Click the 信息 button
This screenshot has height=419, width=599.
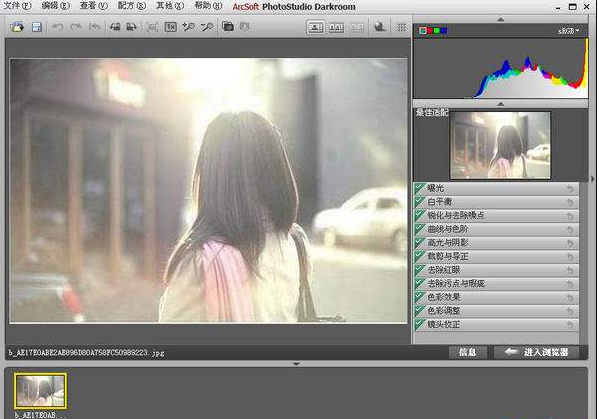point(468,352)
